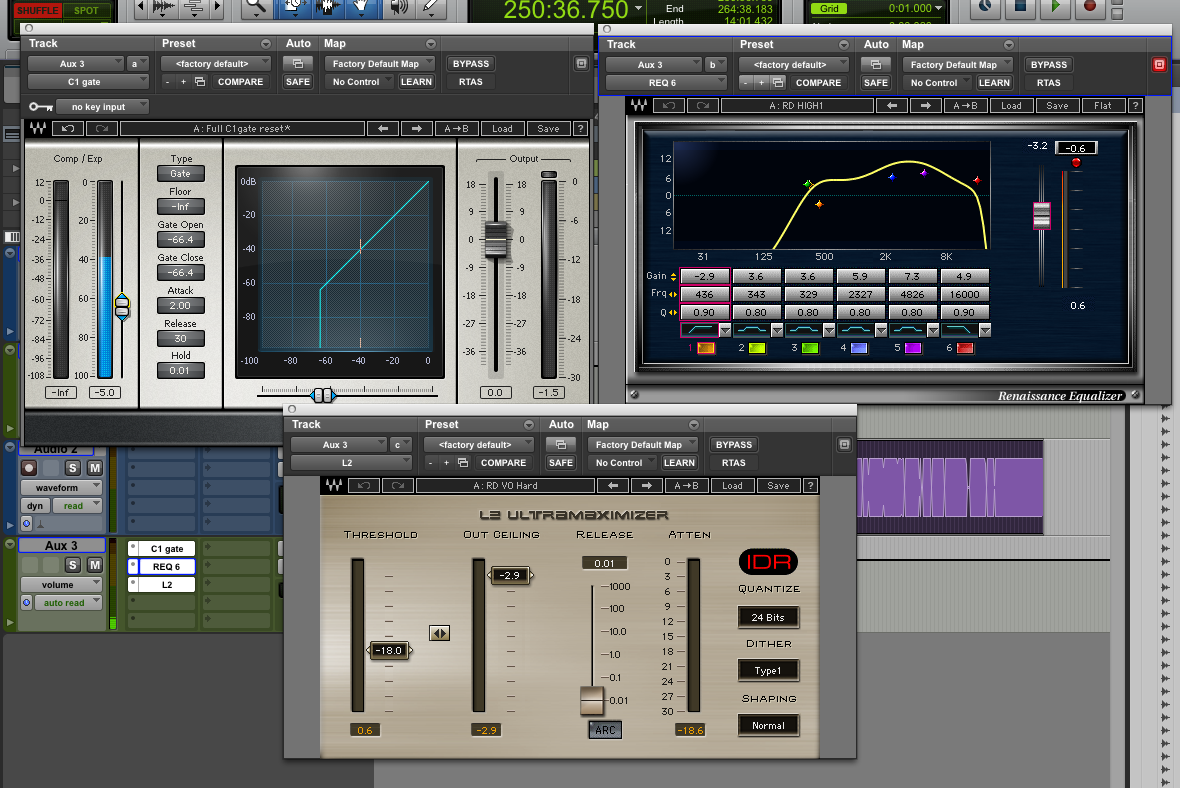Select the Grabber hand tool in the top toolbar
Viewport: 1180px width, 788px height.
(361, 8)
